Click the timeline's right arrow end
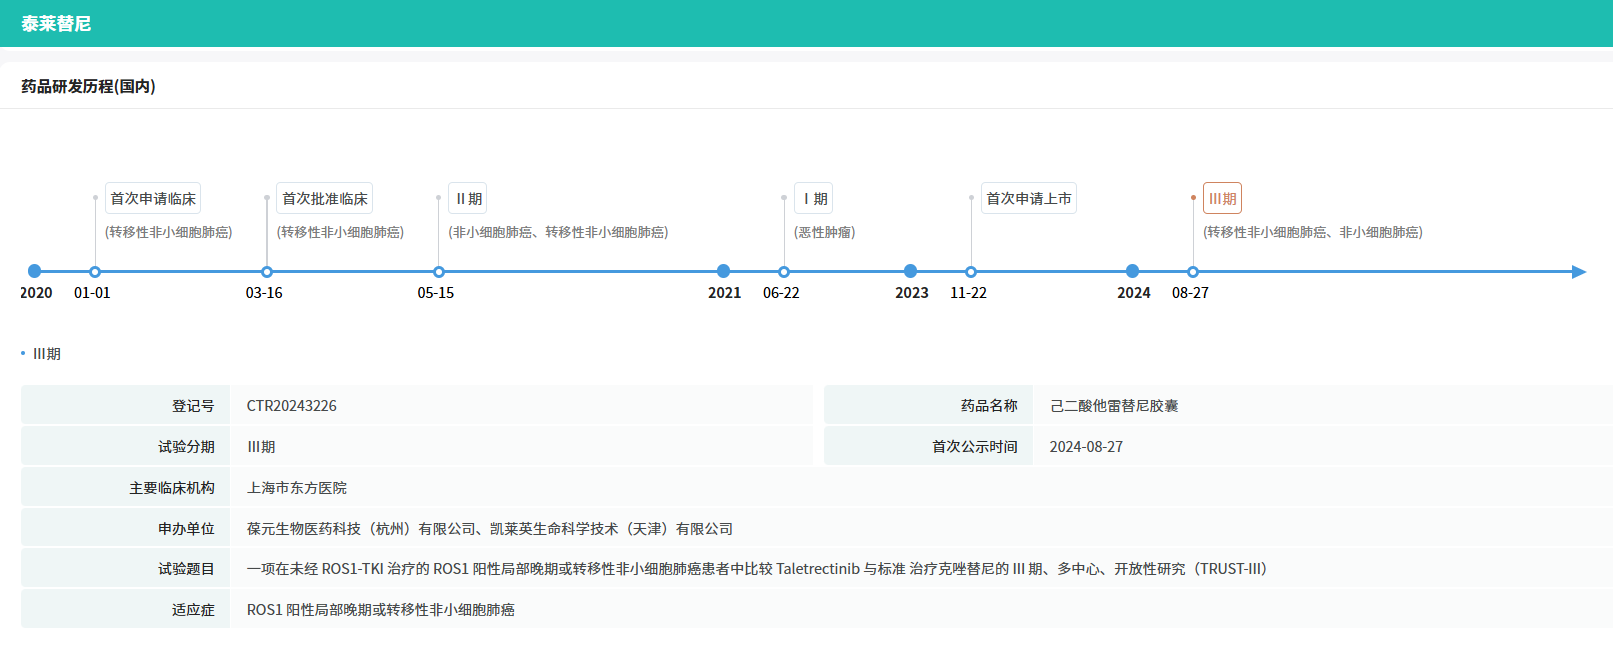Viewport: 1613px width, 645px height. pyautogui.click(x=1579, y=272)
